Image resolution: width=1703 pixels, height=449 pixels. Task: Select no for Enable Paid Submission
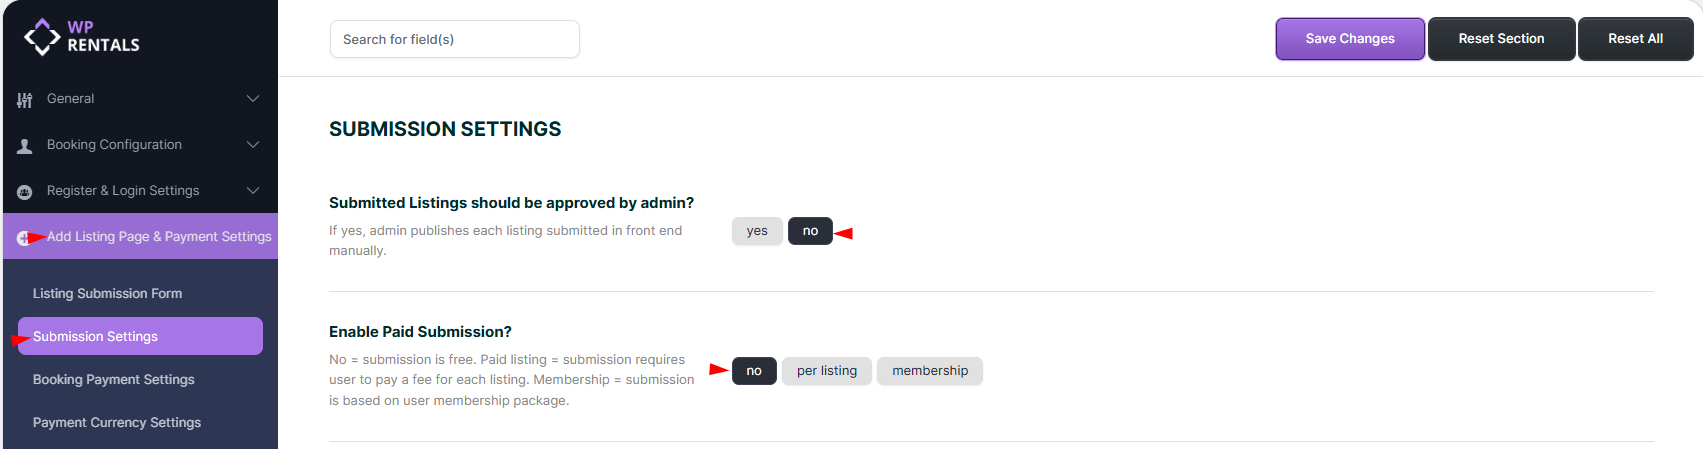(754, 371)
